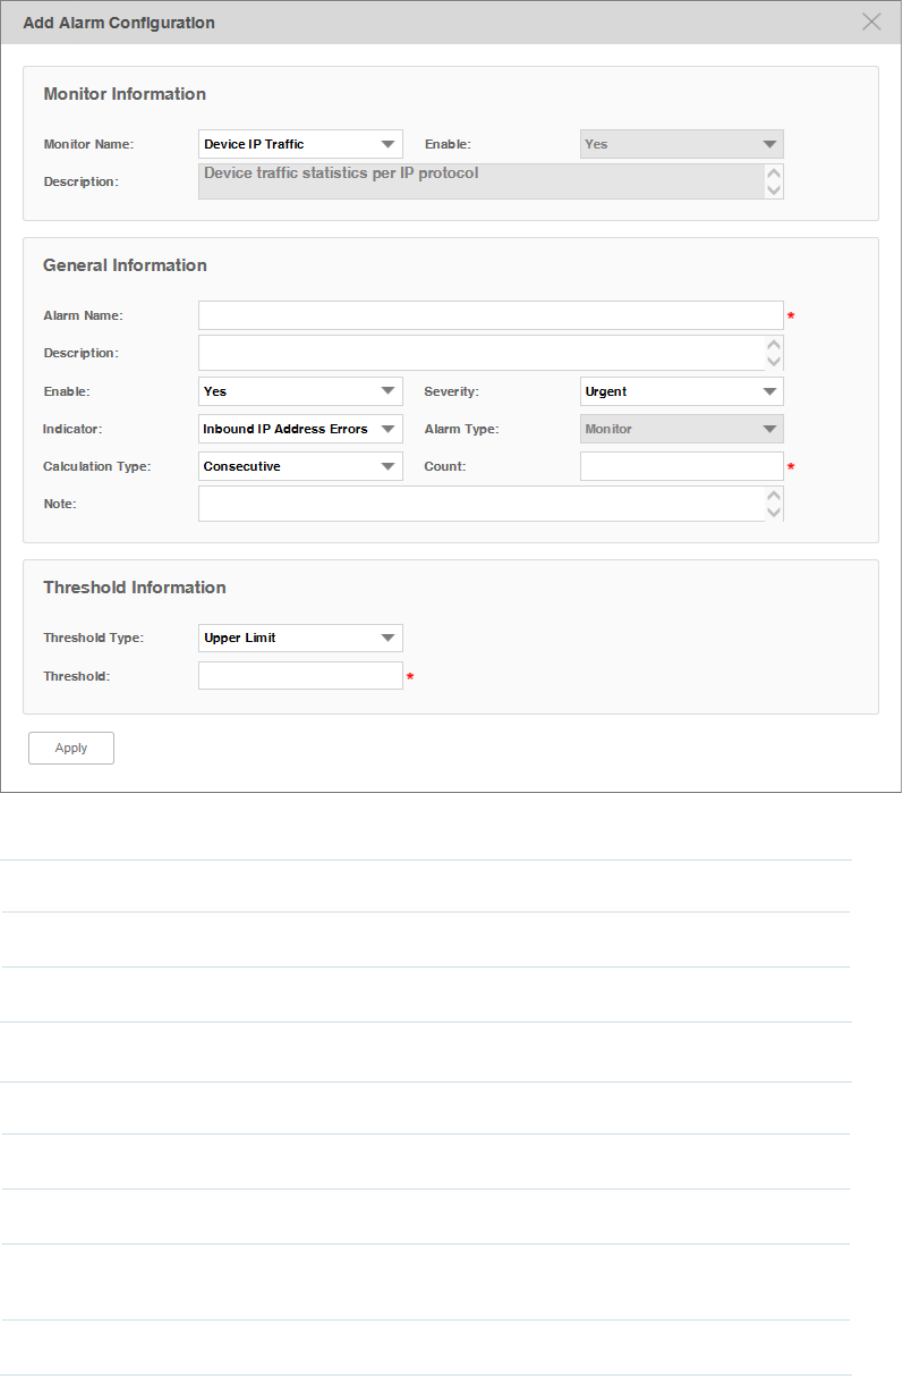Click the Monitor Name label

point(88,144)
